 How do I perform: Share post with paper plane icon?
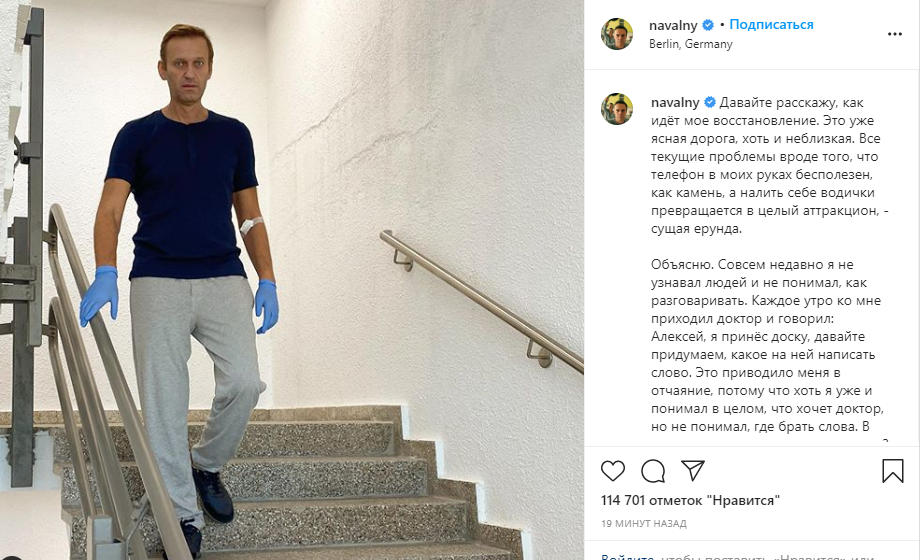[x=693, y=470]
